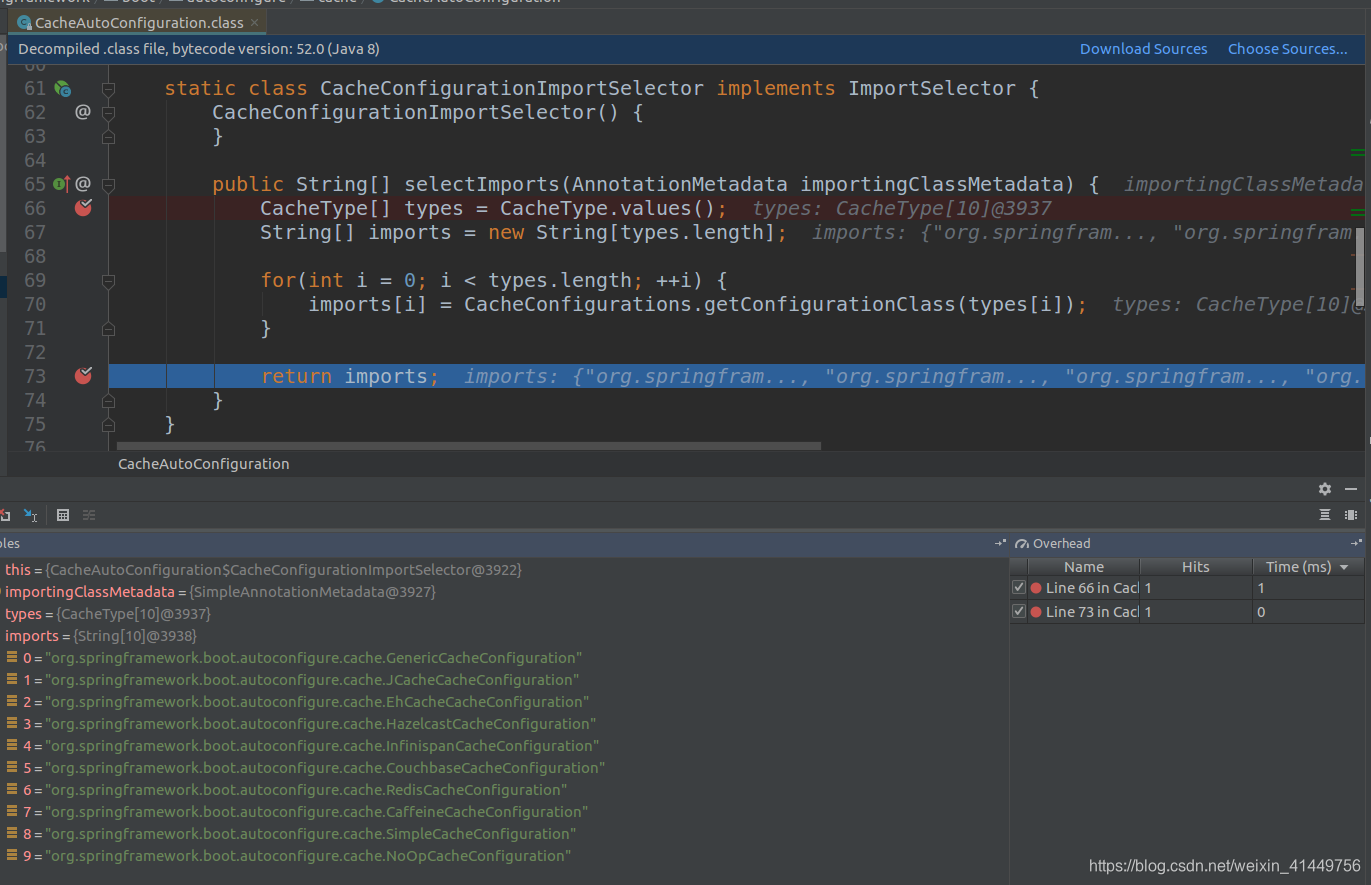Click the breakpoint marker on line 66
This screenshot has width=1371, height=885.
(x=83, y=208)
